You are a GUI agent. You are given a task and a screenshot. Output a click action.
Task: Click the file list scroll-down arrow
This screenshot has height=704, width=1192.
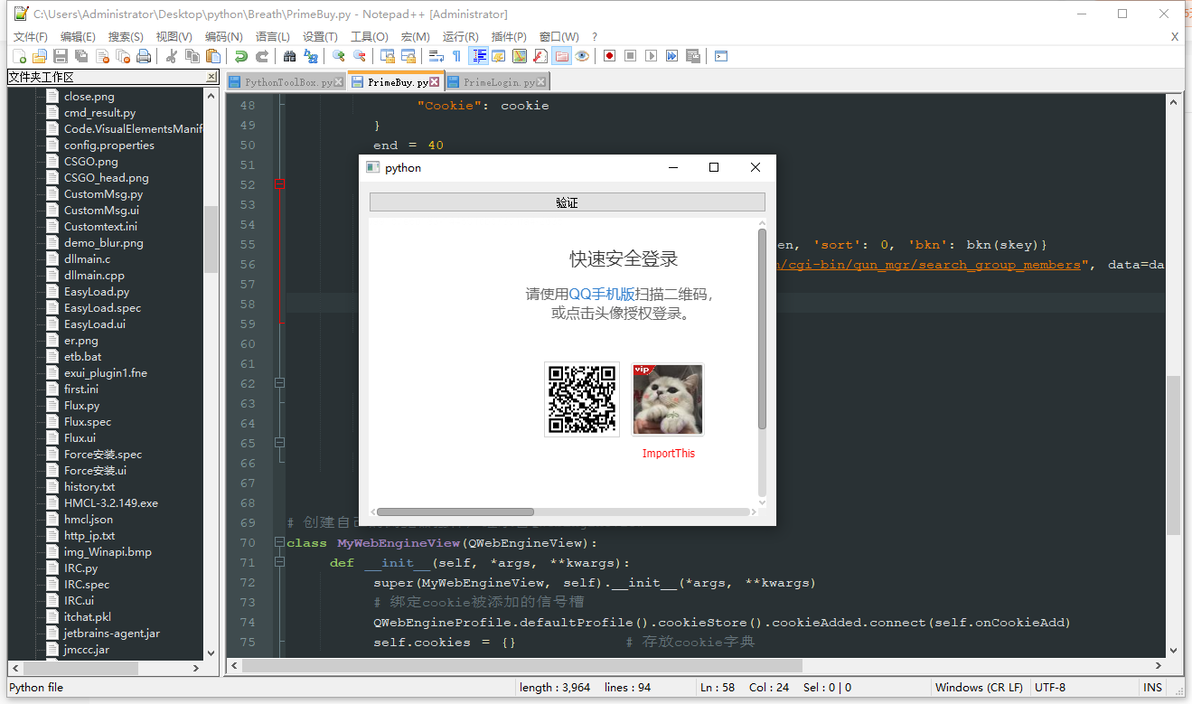[211, 652]
